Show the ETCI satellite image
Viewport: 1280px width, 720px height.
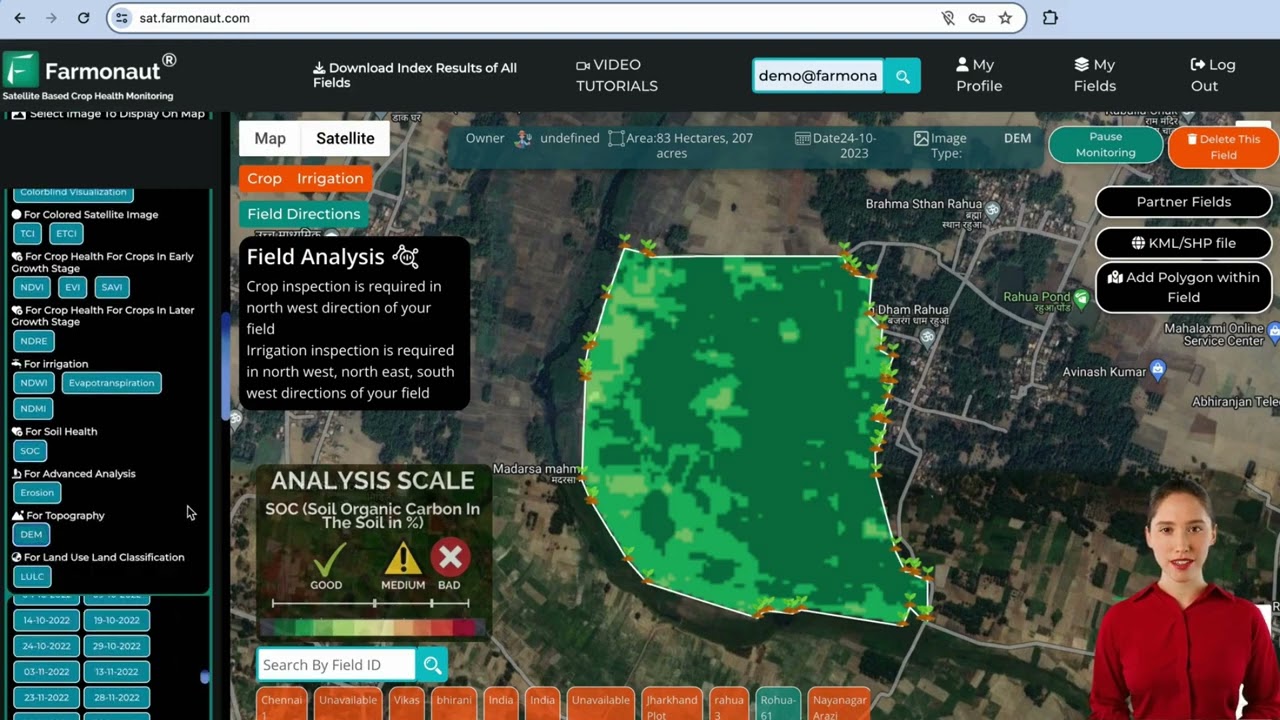tap(66, 234)
